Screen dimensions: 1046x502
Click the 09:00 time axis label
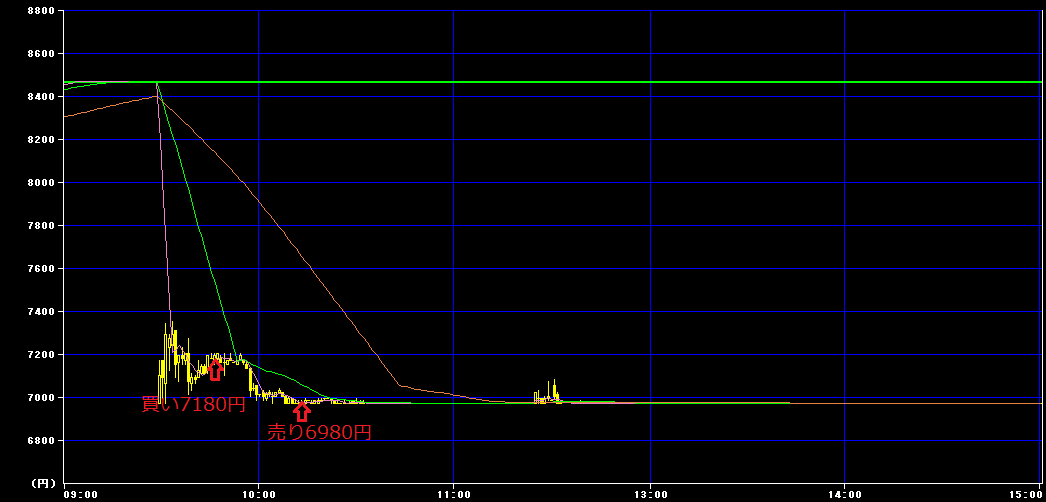[80, 495]
